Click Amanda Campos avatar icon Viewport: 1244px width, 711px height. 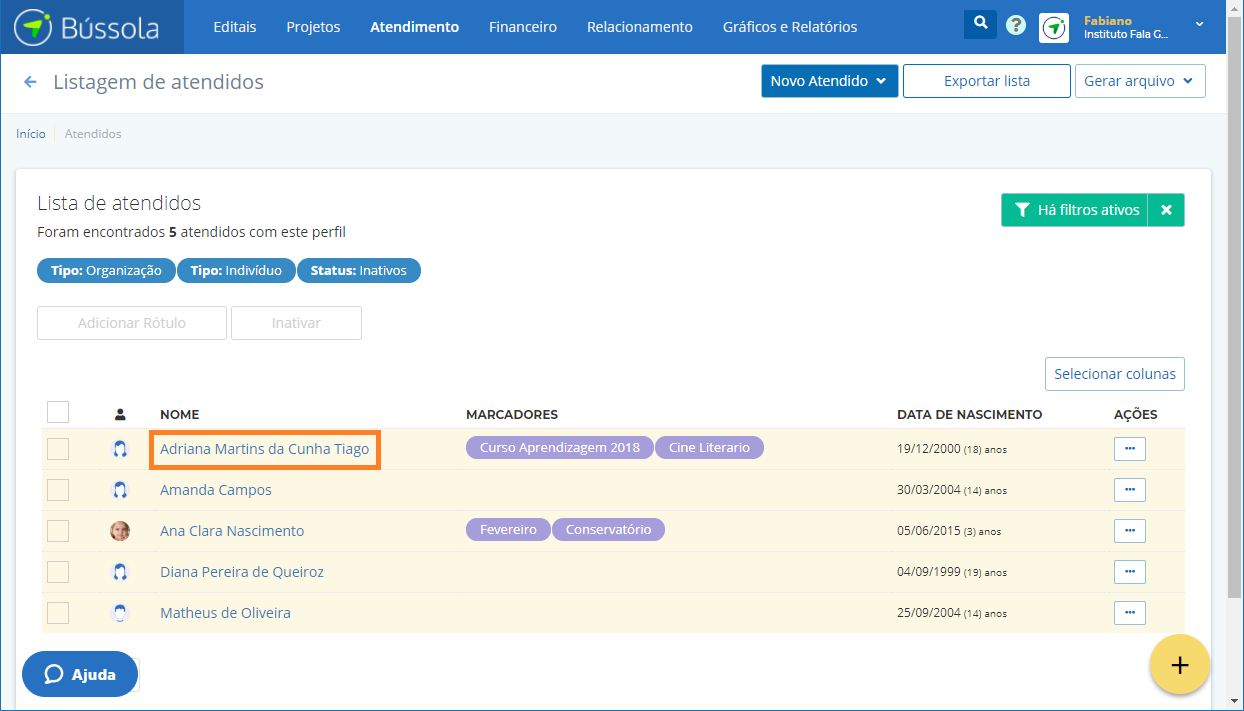click(120, 490)
